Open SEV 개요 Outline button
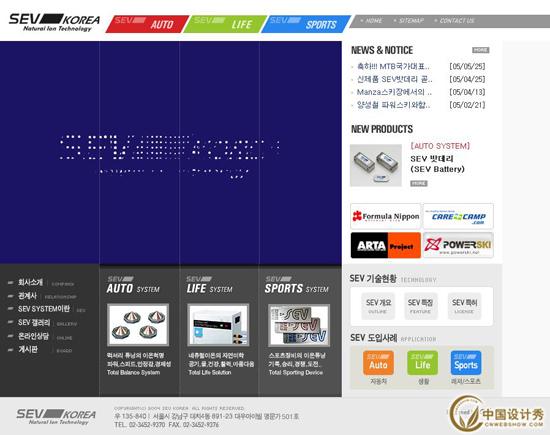 click(378, 306)
